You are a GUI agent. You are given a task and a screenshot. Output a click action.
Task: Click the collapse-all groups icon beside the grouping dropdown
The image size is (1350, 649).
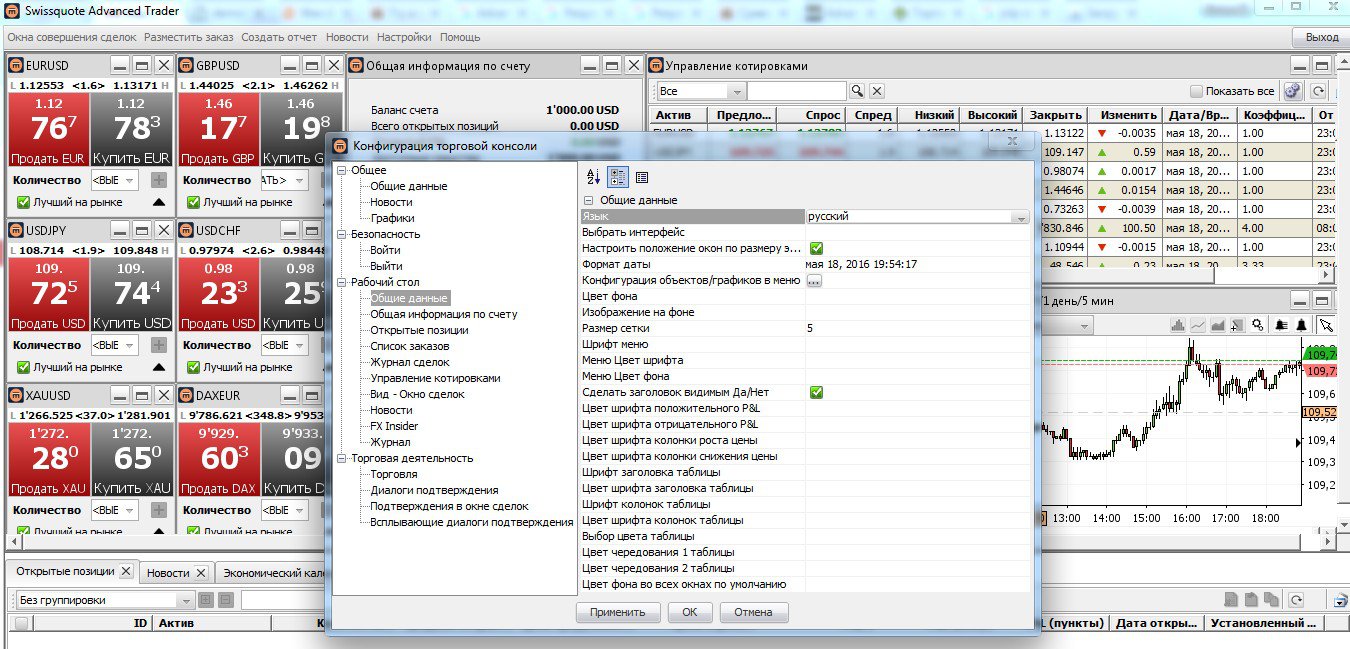click(226, 600)
